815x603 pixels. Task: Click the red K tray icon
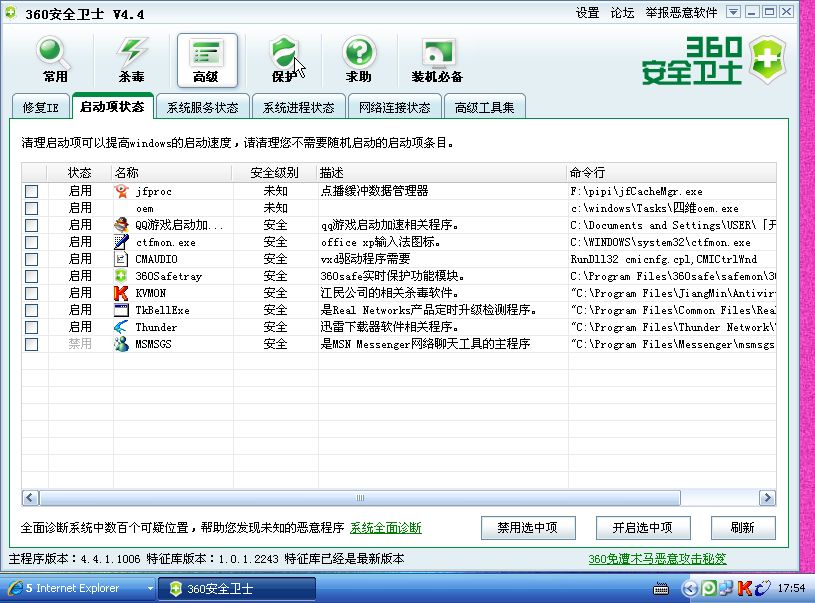coord(745,588)
